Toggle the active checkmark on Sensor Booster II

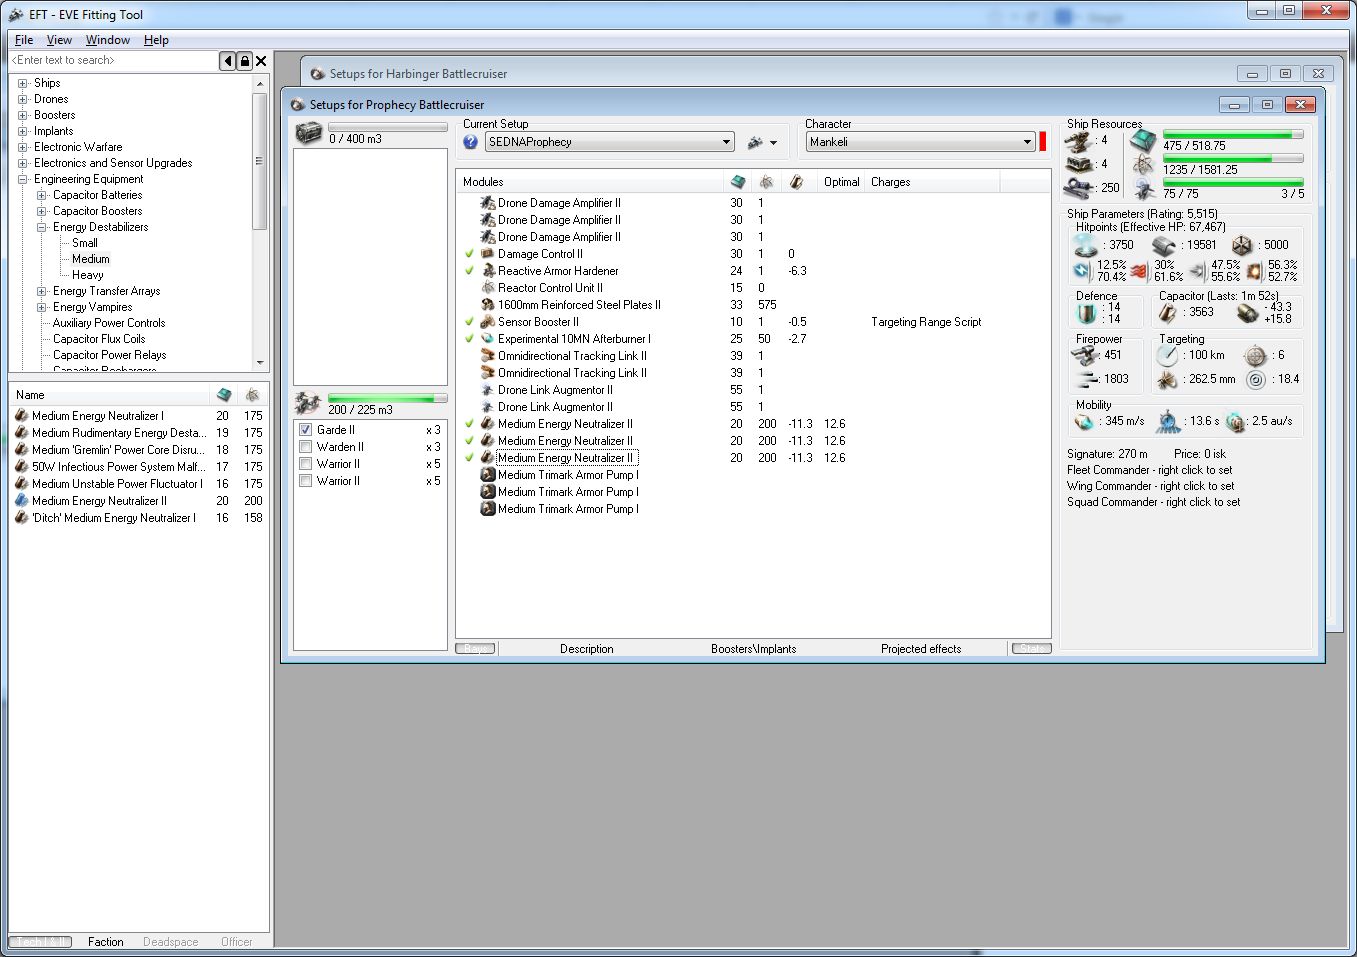tap(469, 322)
